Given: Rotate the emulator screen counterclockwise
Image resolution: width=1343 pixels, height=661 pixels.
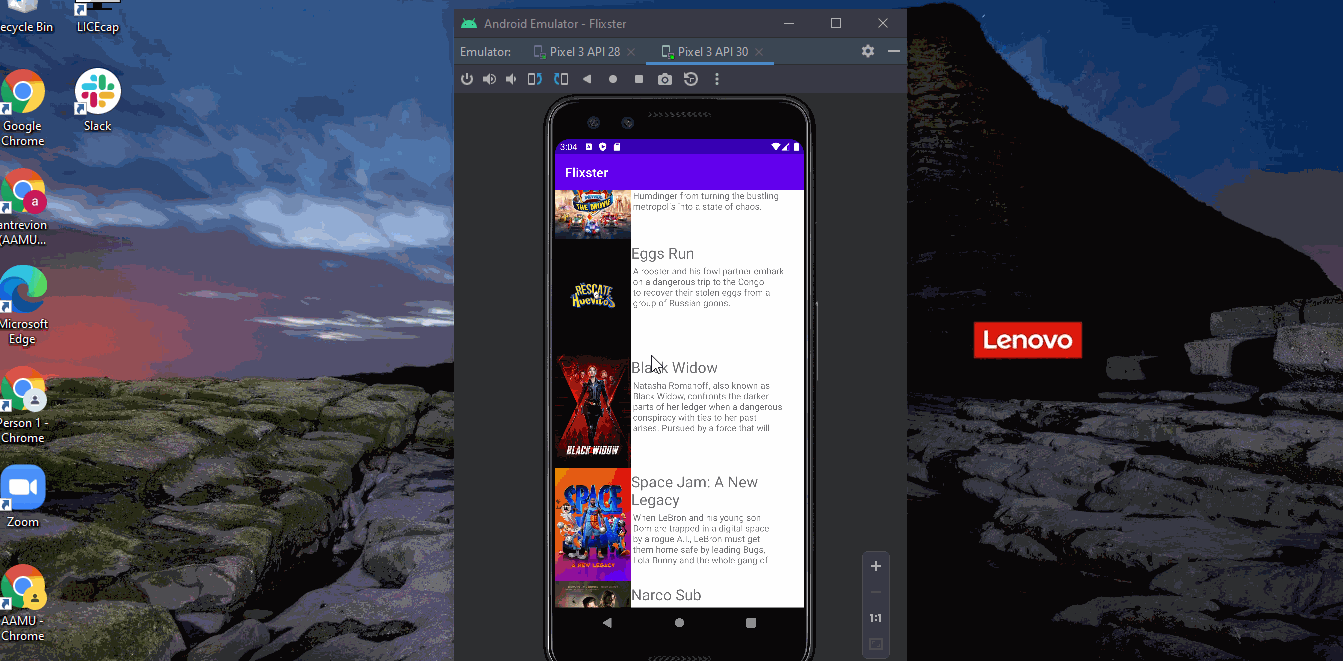Looking at the screenshot, I should click(534, 79).
